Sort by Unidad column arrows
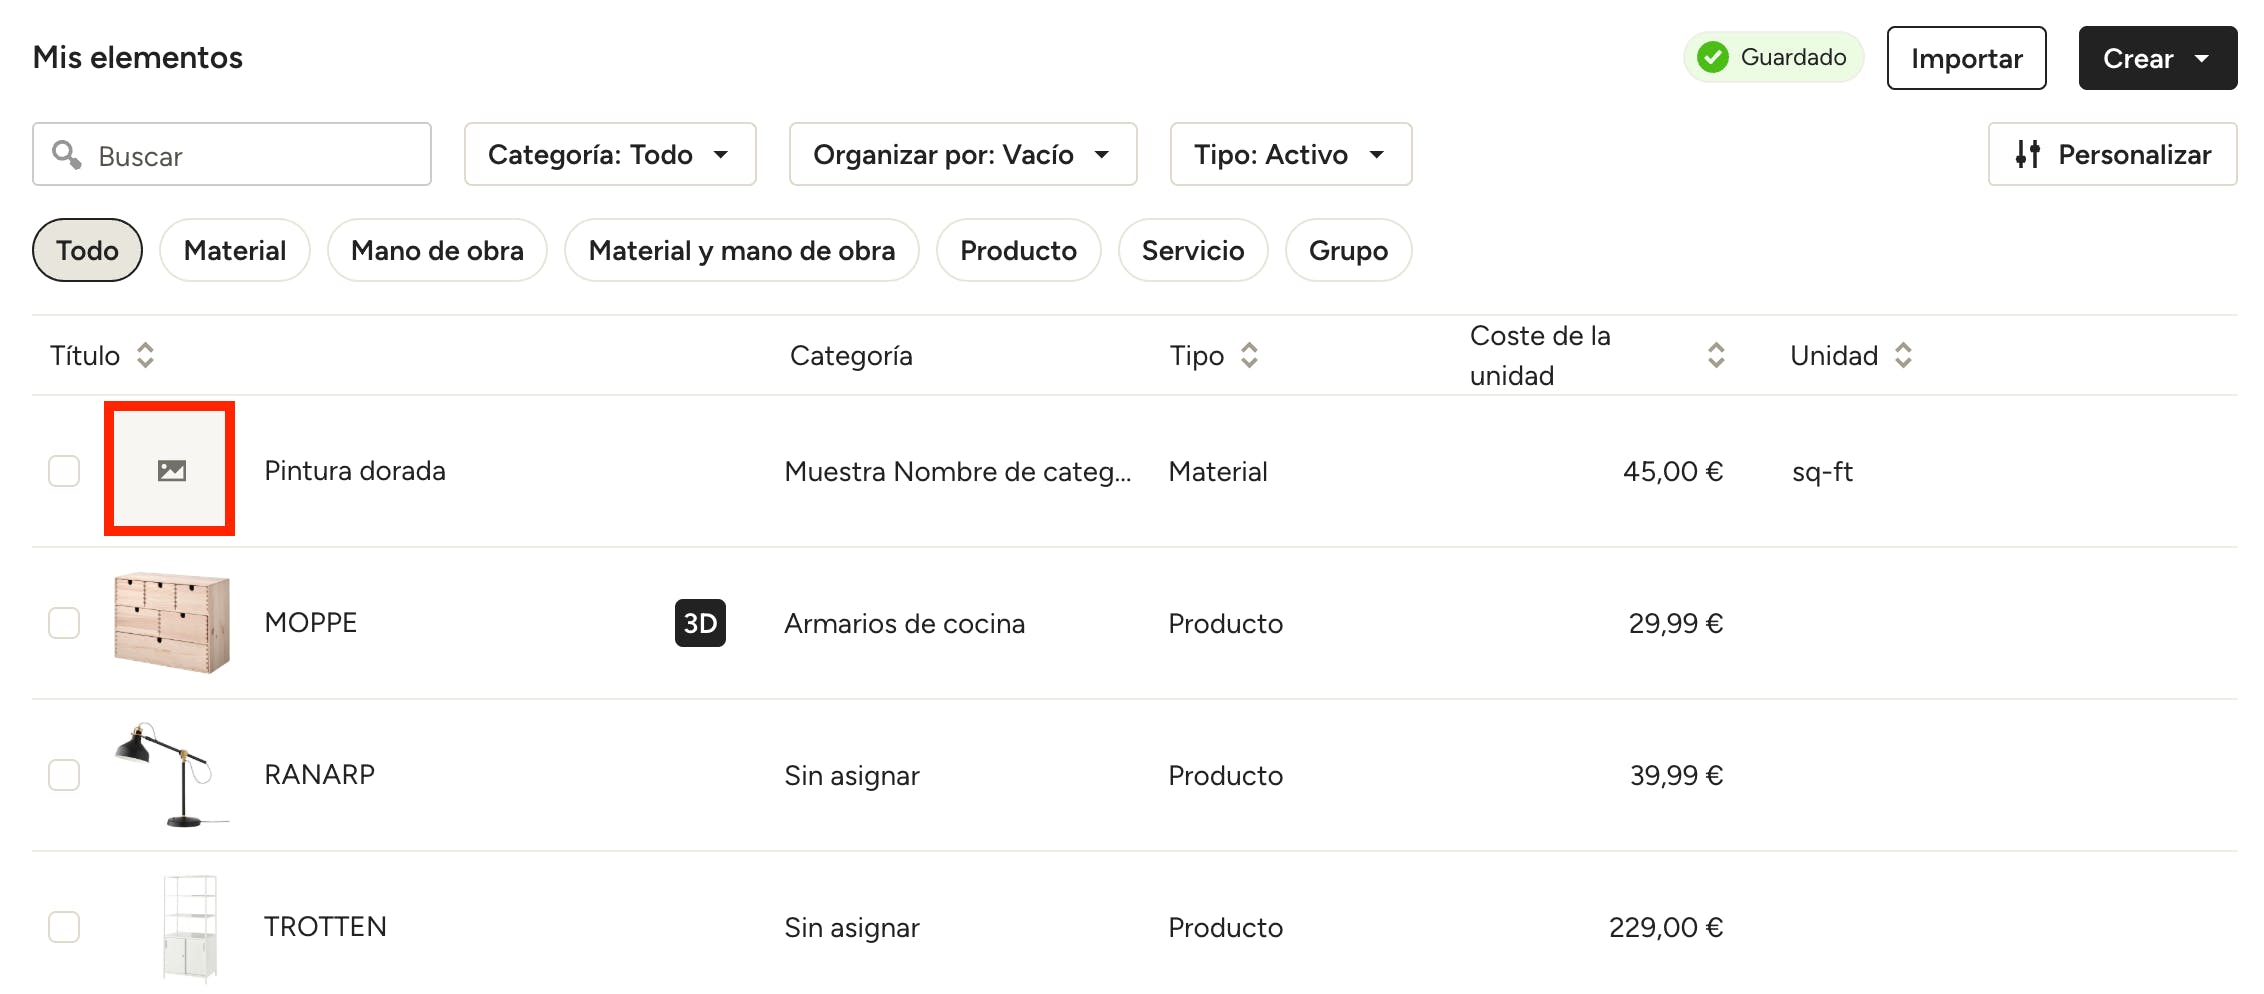This screenshot has height=994, width=2264. tap(1903, 355)
